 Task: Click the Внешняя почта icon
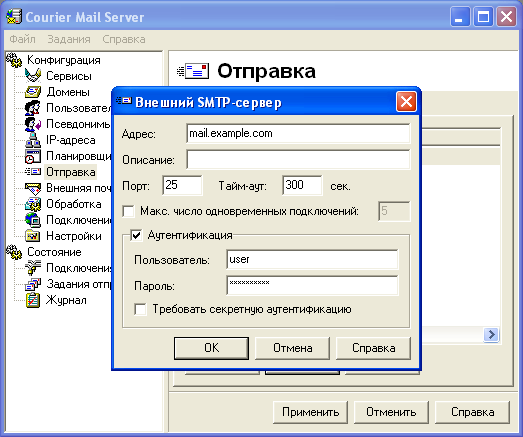point(33,188)
